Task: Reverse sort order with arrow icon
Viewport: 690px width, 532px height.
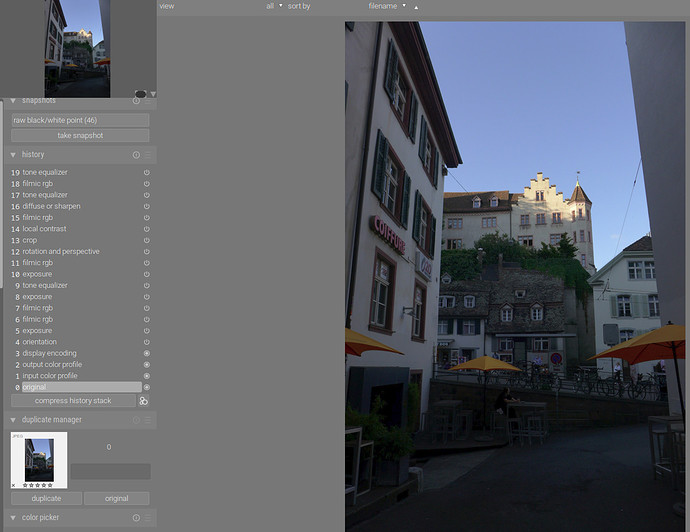Action: (416, 6)
